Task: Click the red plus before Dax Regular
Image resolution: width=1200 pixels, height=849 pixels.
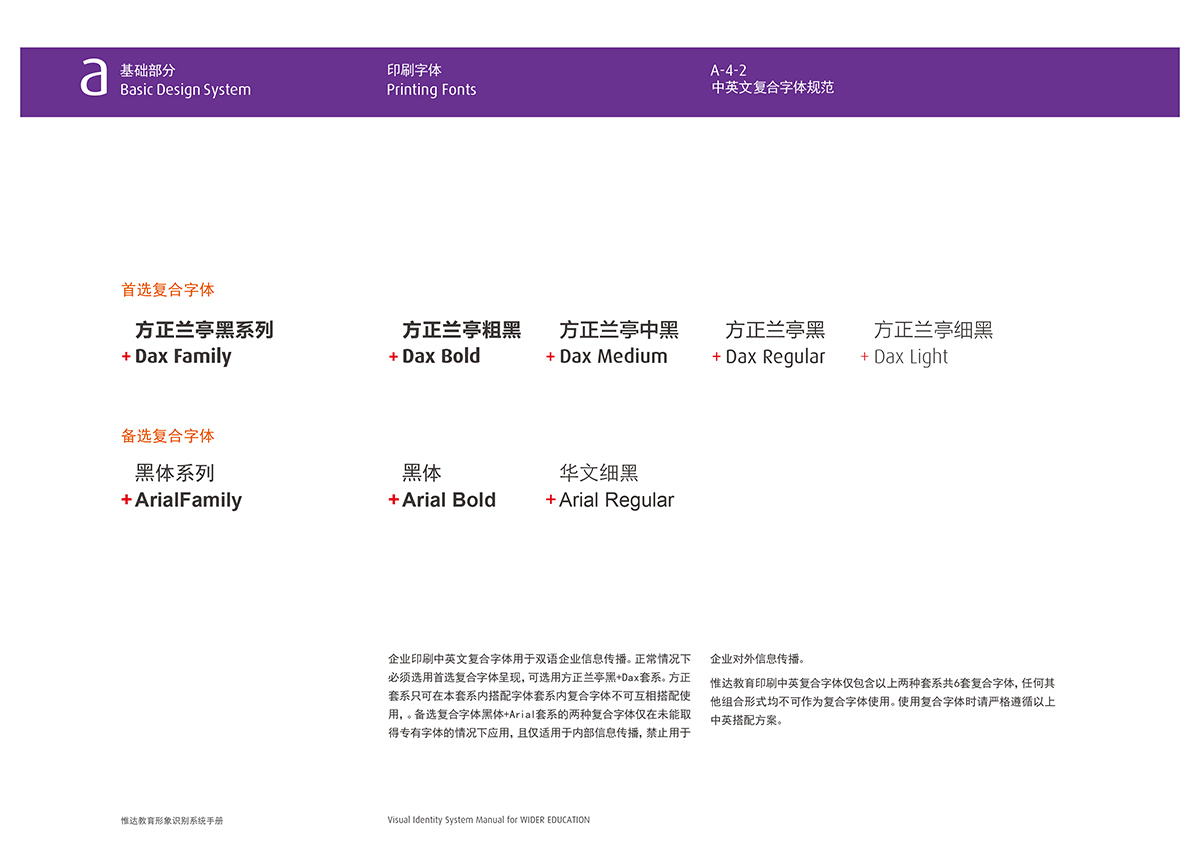Action: click(716, 357)
